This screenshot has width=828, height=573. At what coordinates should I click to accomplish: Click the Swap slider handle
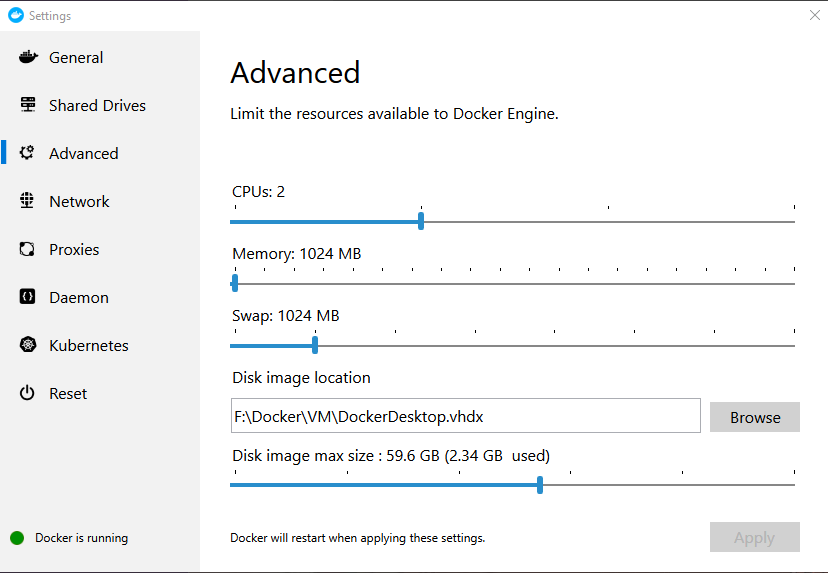tap(315, 345)
